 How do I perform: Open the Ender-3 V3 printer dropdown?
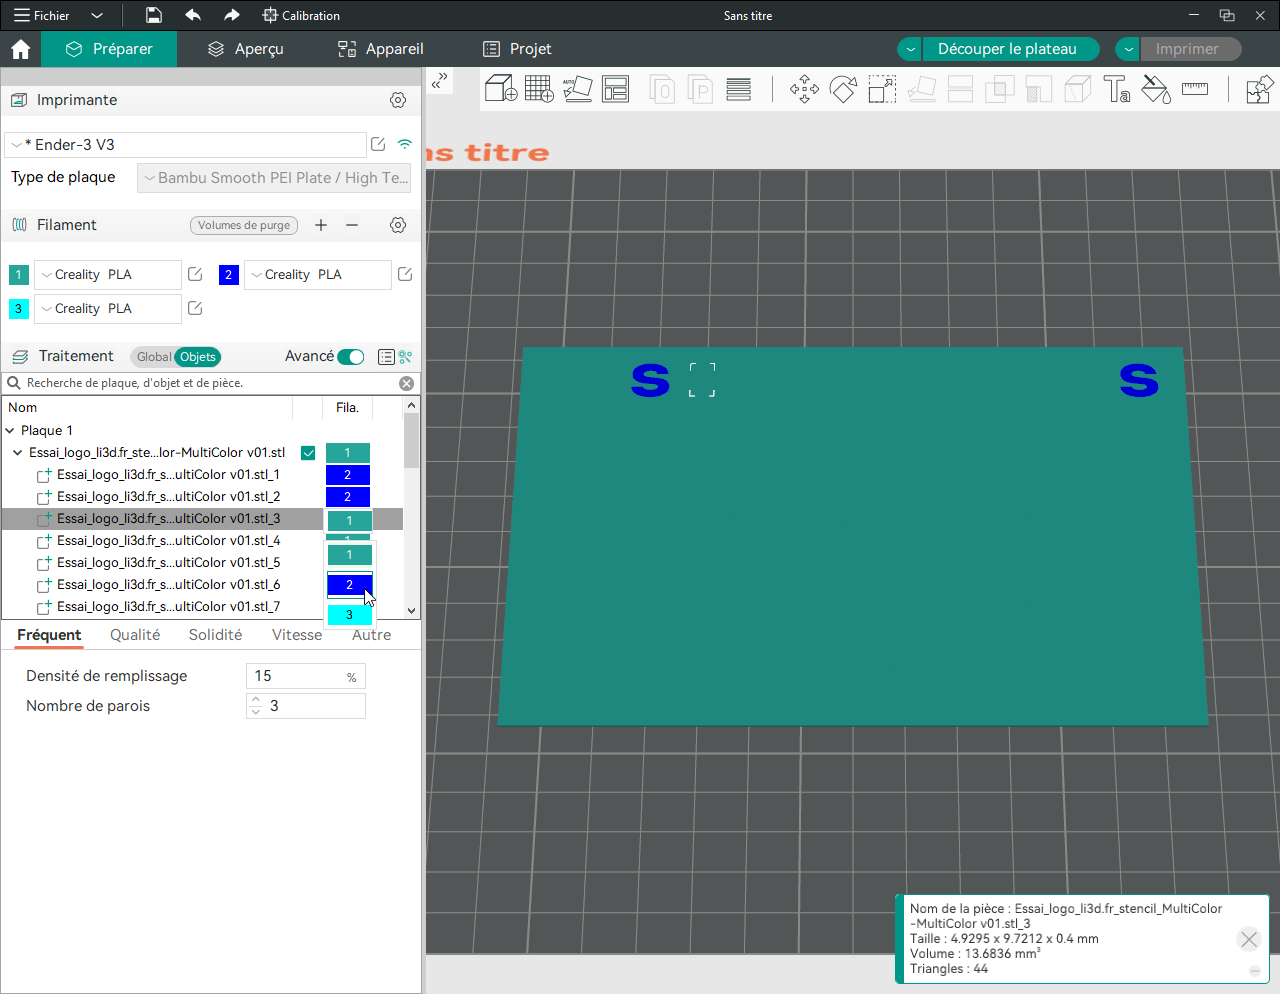pyautogui.click(x=186, y=145)
